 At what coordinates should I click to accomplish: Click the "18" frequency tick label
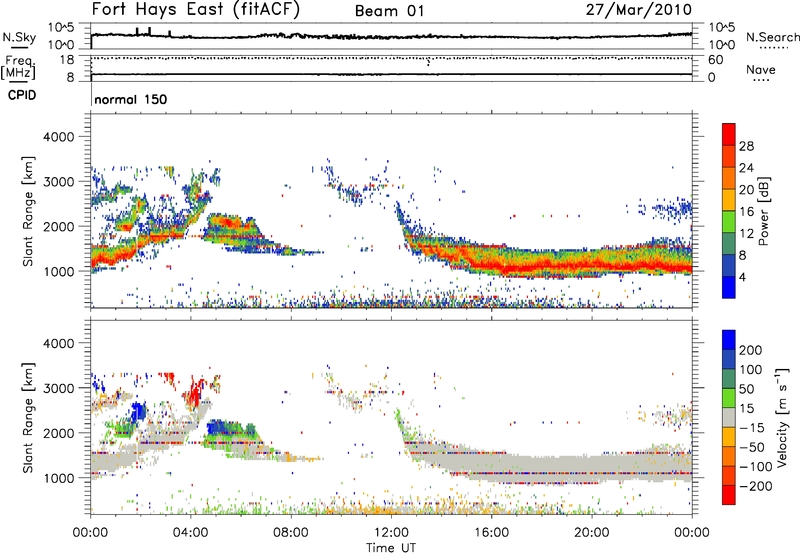click(67, 60)
